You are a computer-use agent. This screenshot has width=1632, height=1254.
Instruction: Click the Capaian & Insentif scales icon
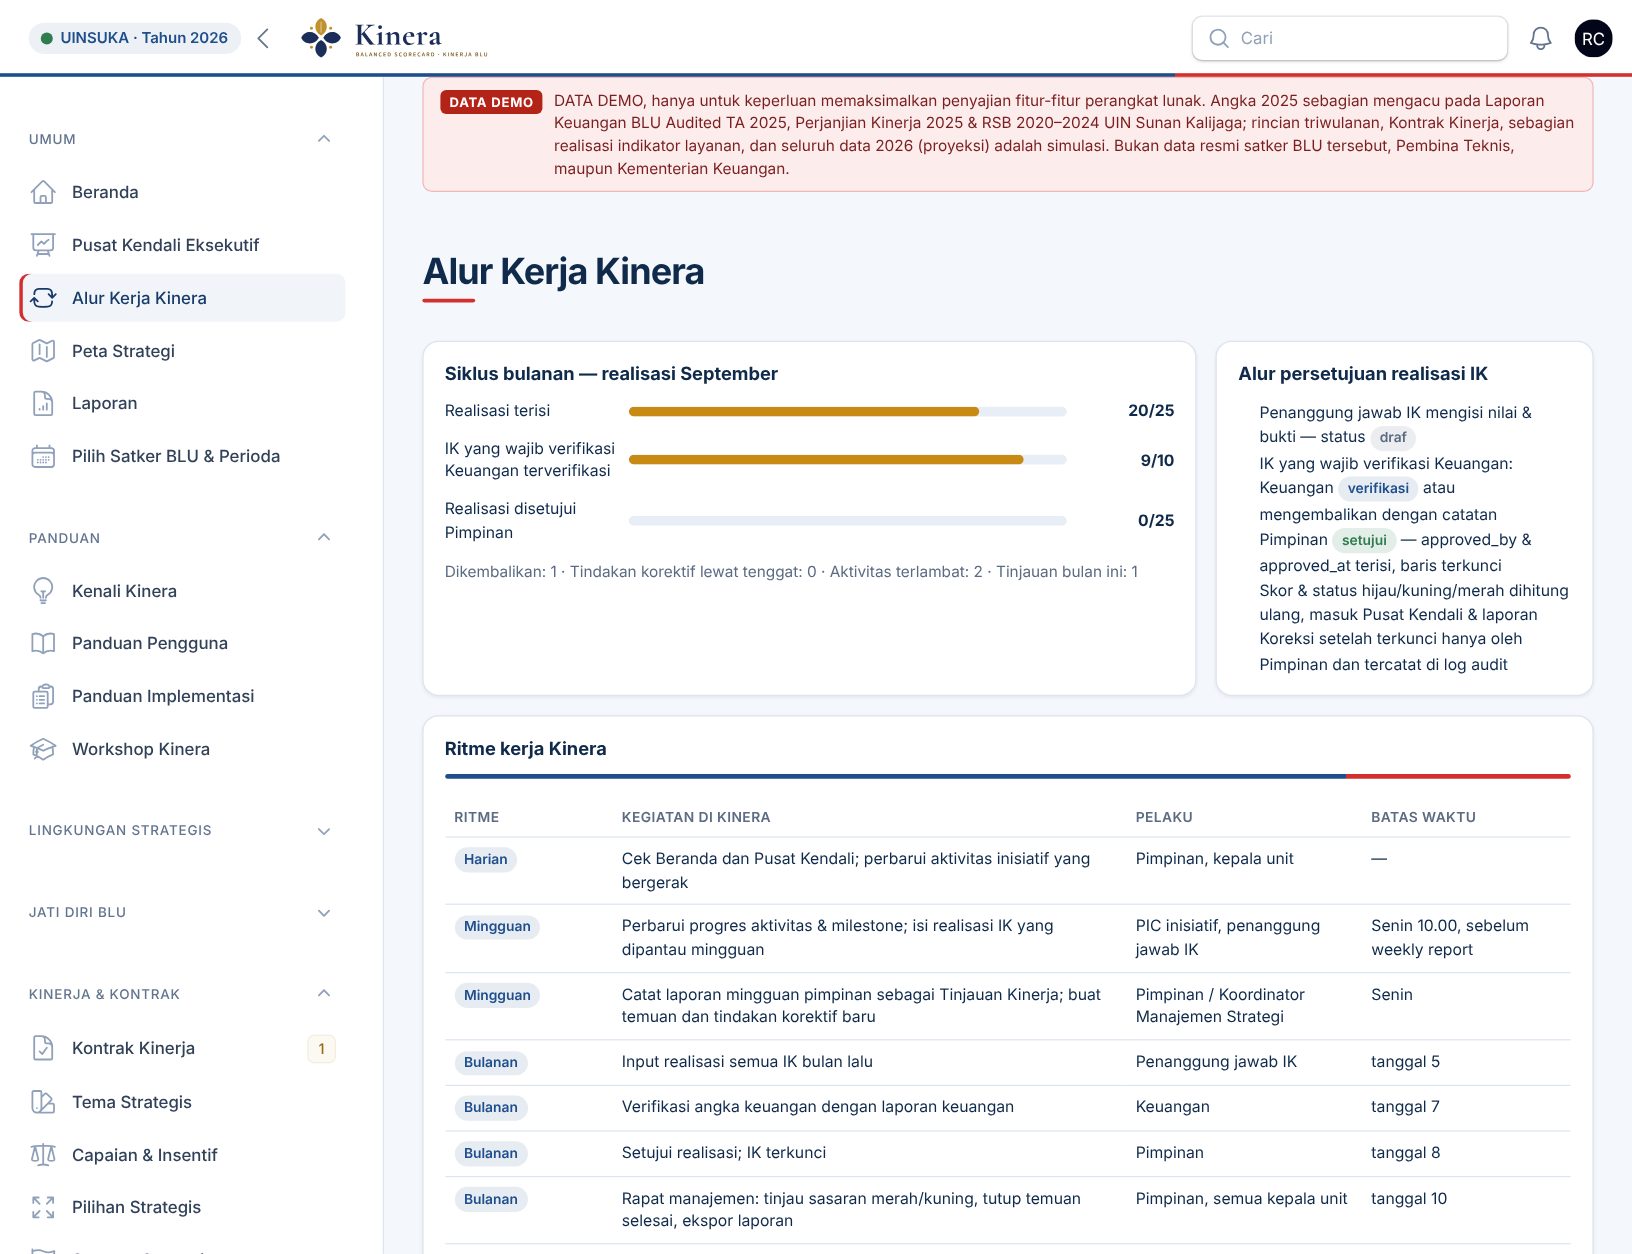[43, 1155]
